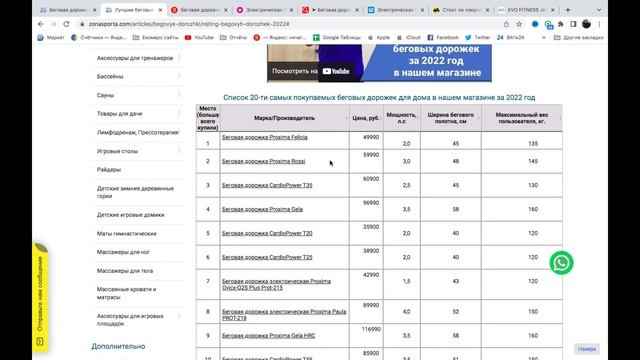This screenshot has height=360, width=640.
Task: Click Посмотреть на YouTube logo
Action: click(336, 71)
